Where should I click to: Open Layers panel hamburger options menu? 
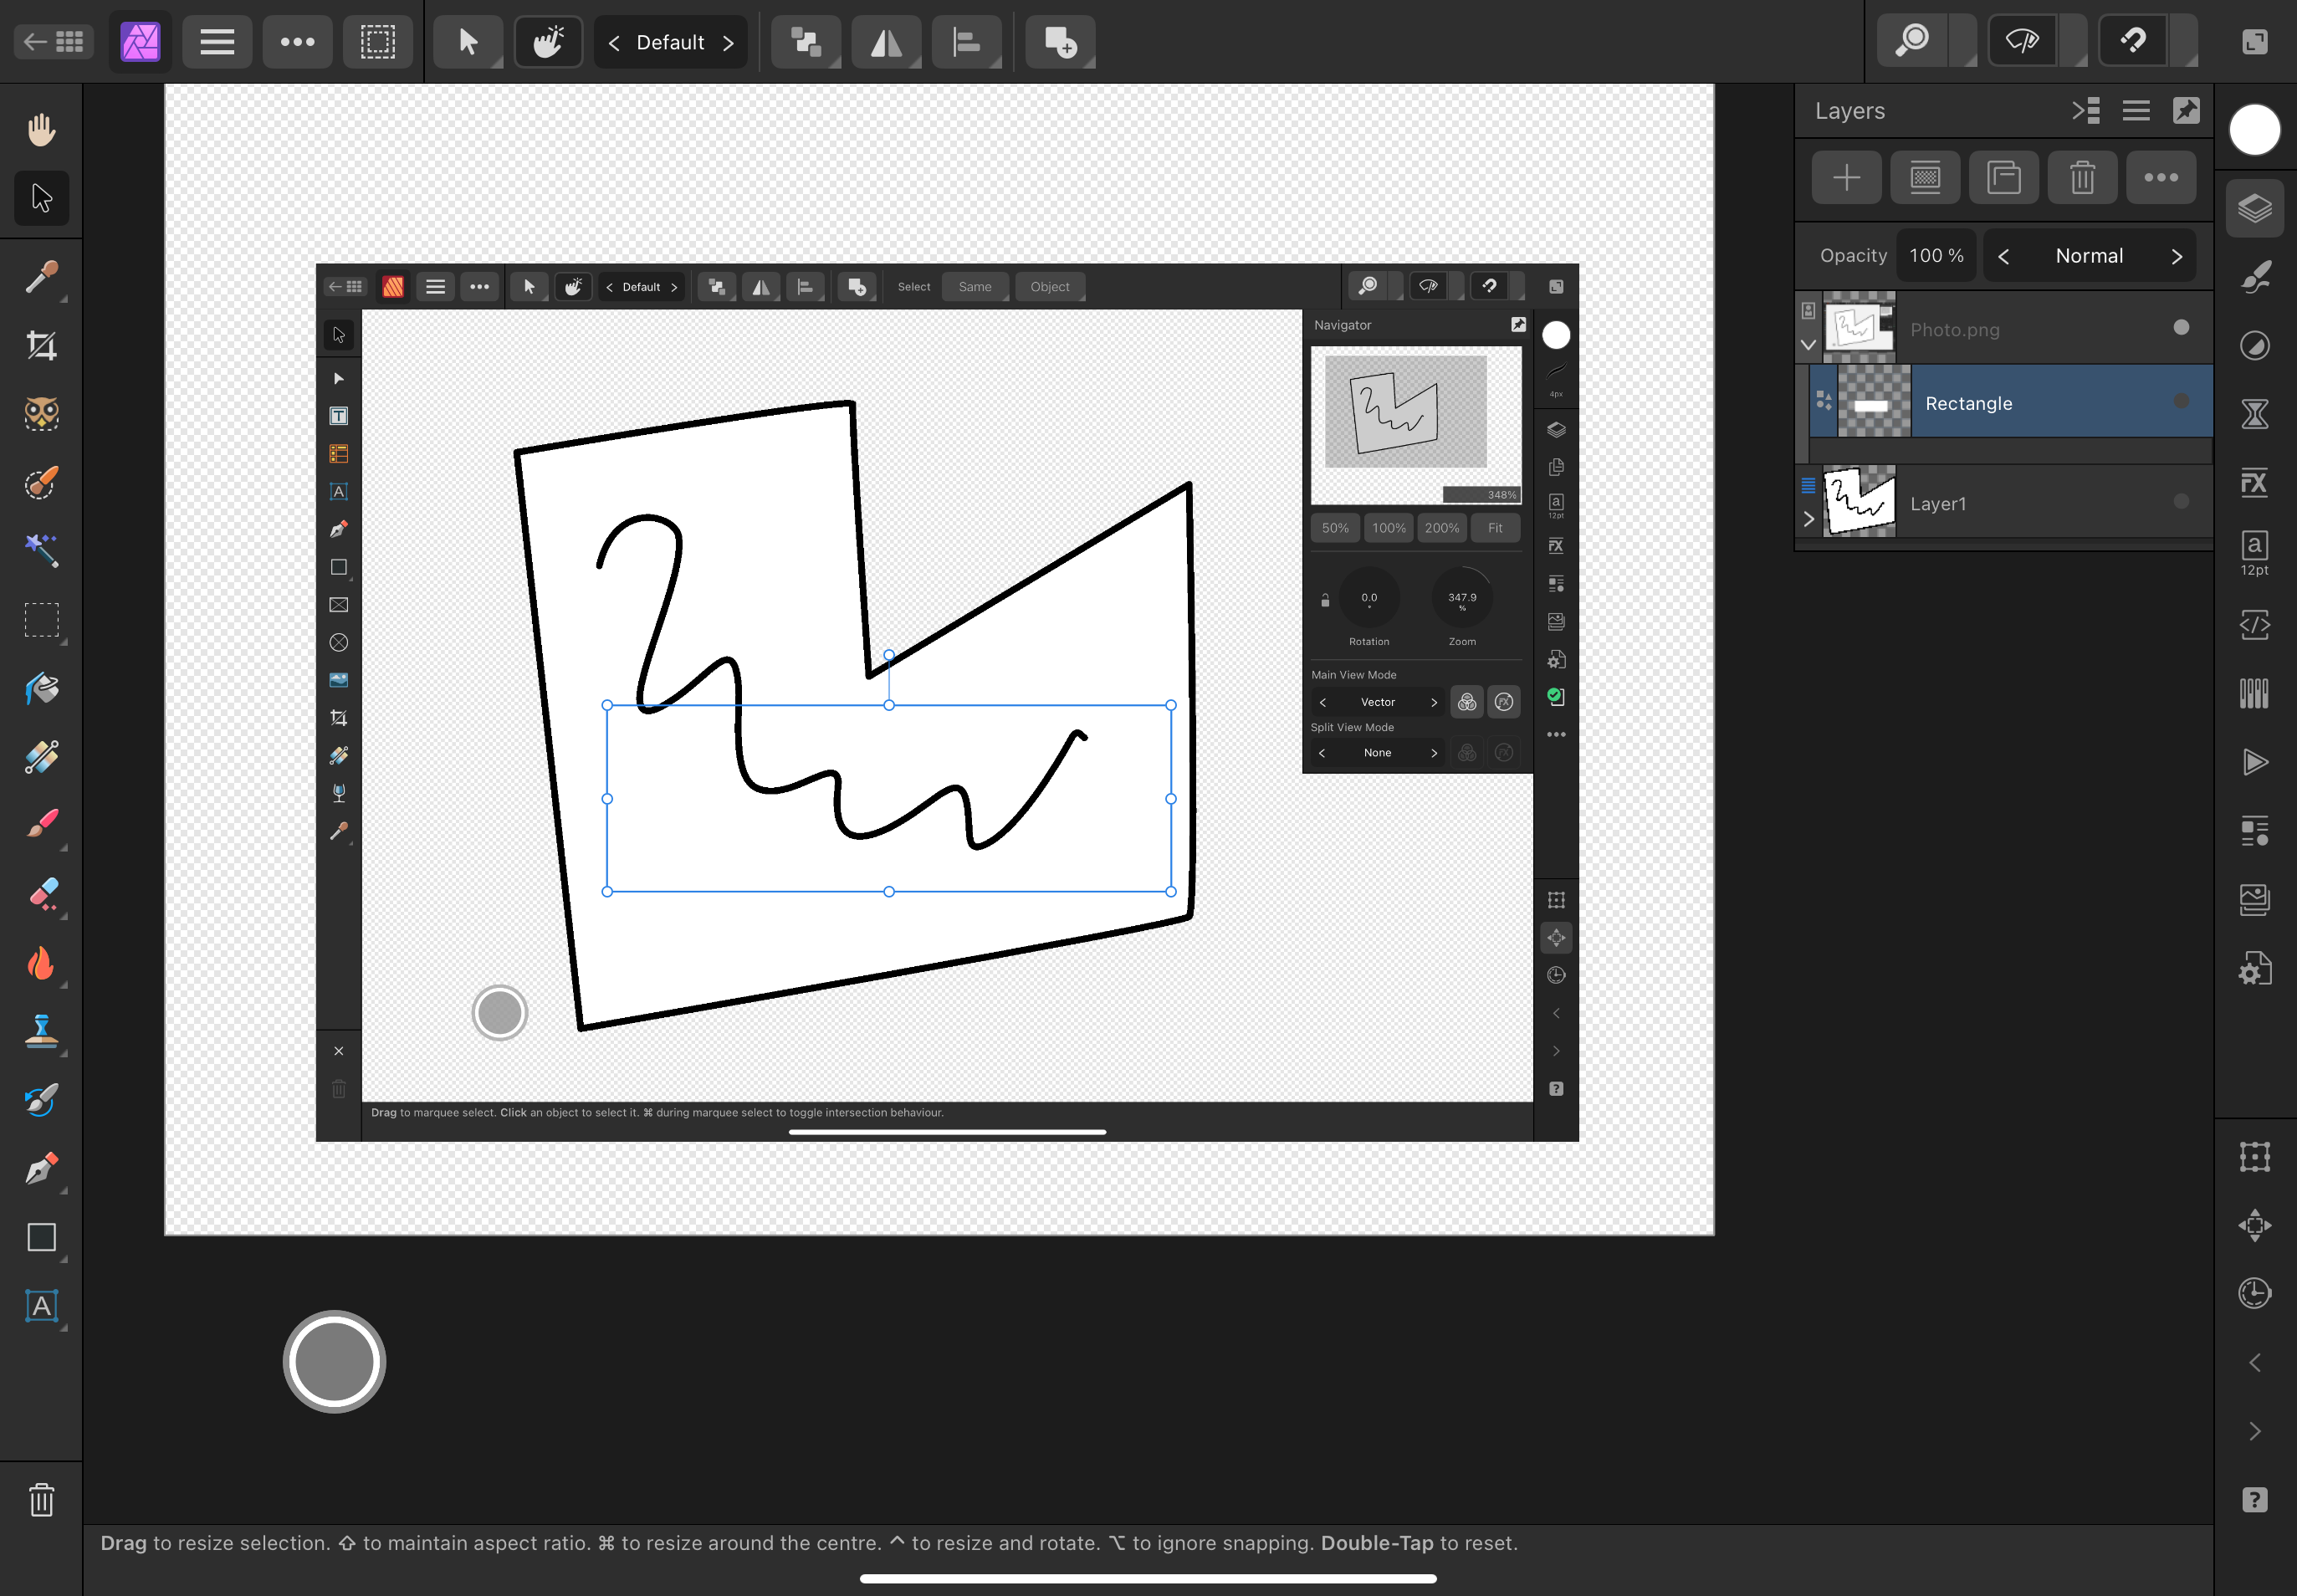[x=2136, y=111]
